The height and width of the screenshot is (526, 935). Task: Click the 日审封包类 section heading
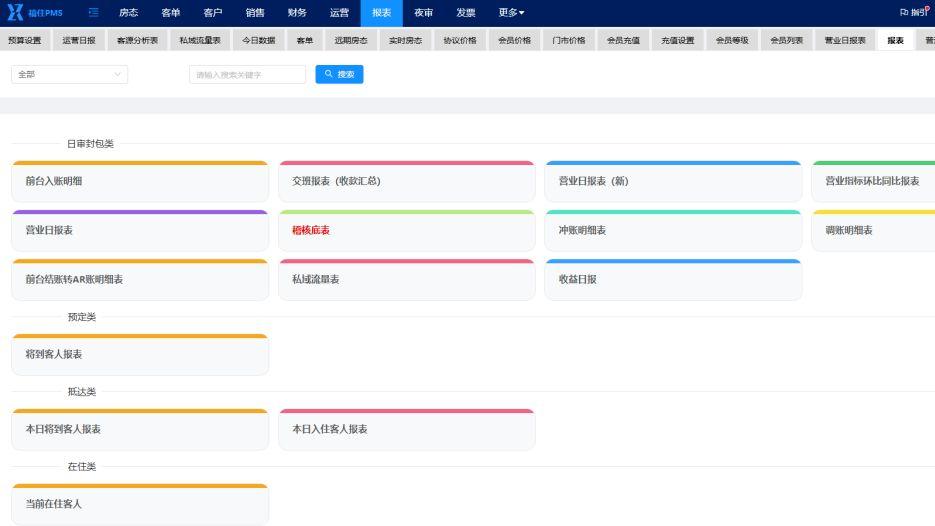point(90,144)
